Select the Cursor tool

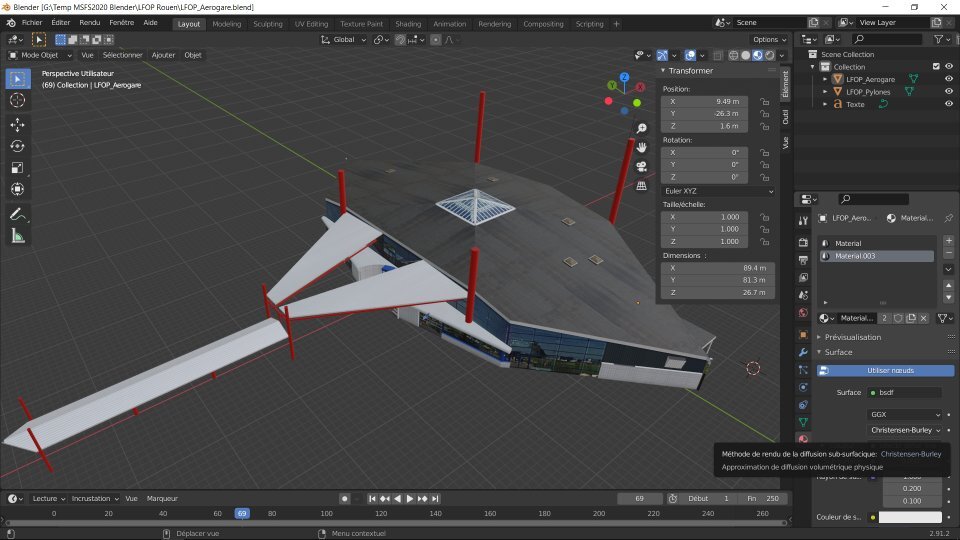18,100
